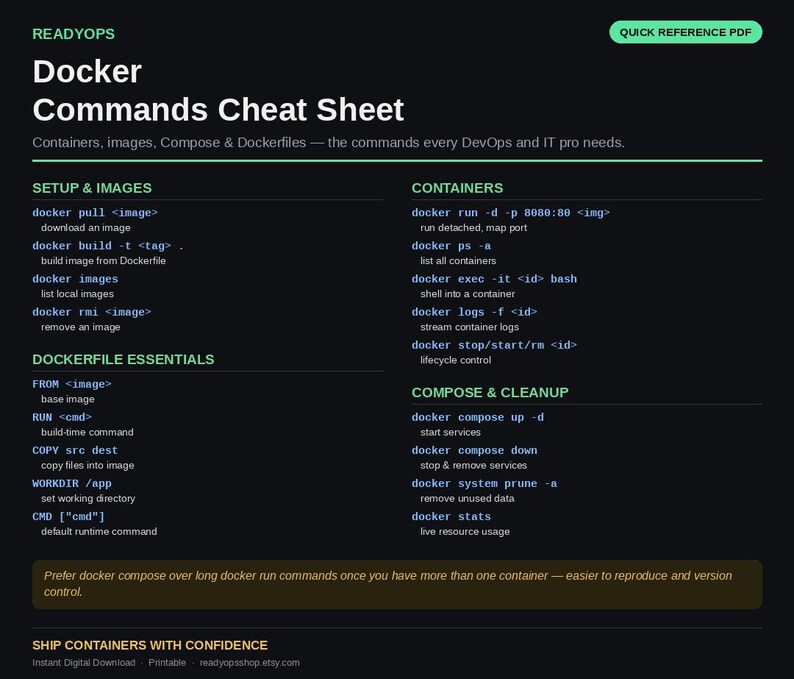
Task: Click the 'CMD ["cmd"]' instruction
Action: coord(68,517)
